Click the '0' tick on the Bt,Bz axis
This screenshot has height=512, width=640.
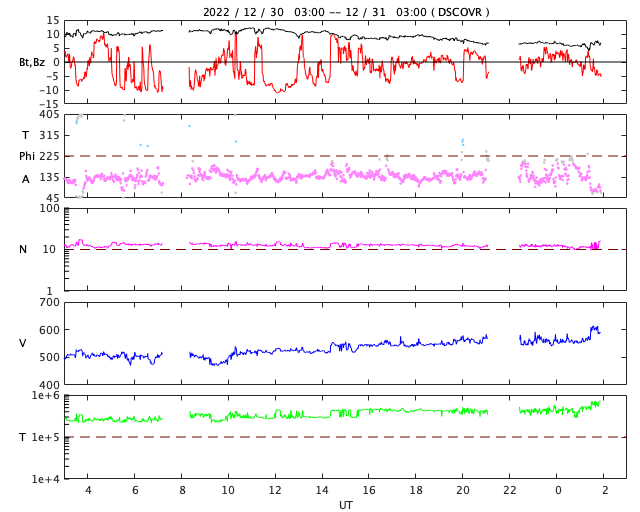click(56, 62)
